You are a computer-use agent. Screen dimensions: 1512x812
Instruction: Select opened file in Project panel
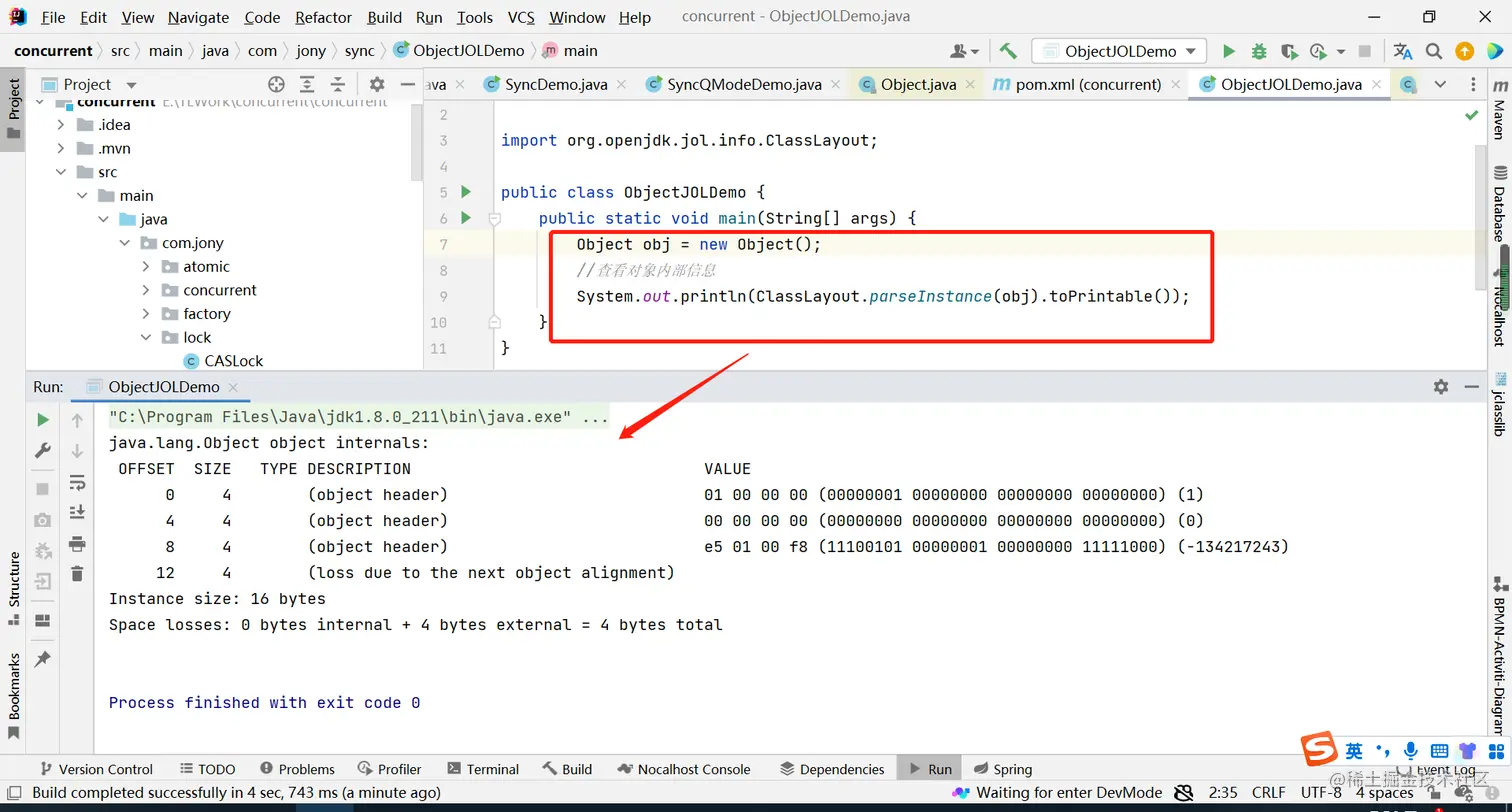(x=277, y=85)
